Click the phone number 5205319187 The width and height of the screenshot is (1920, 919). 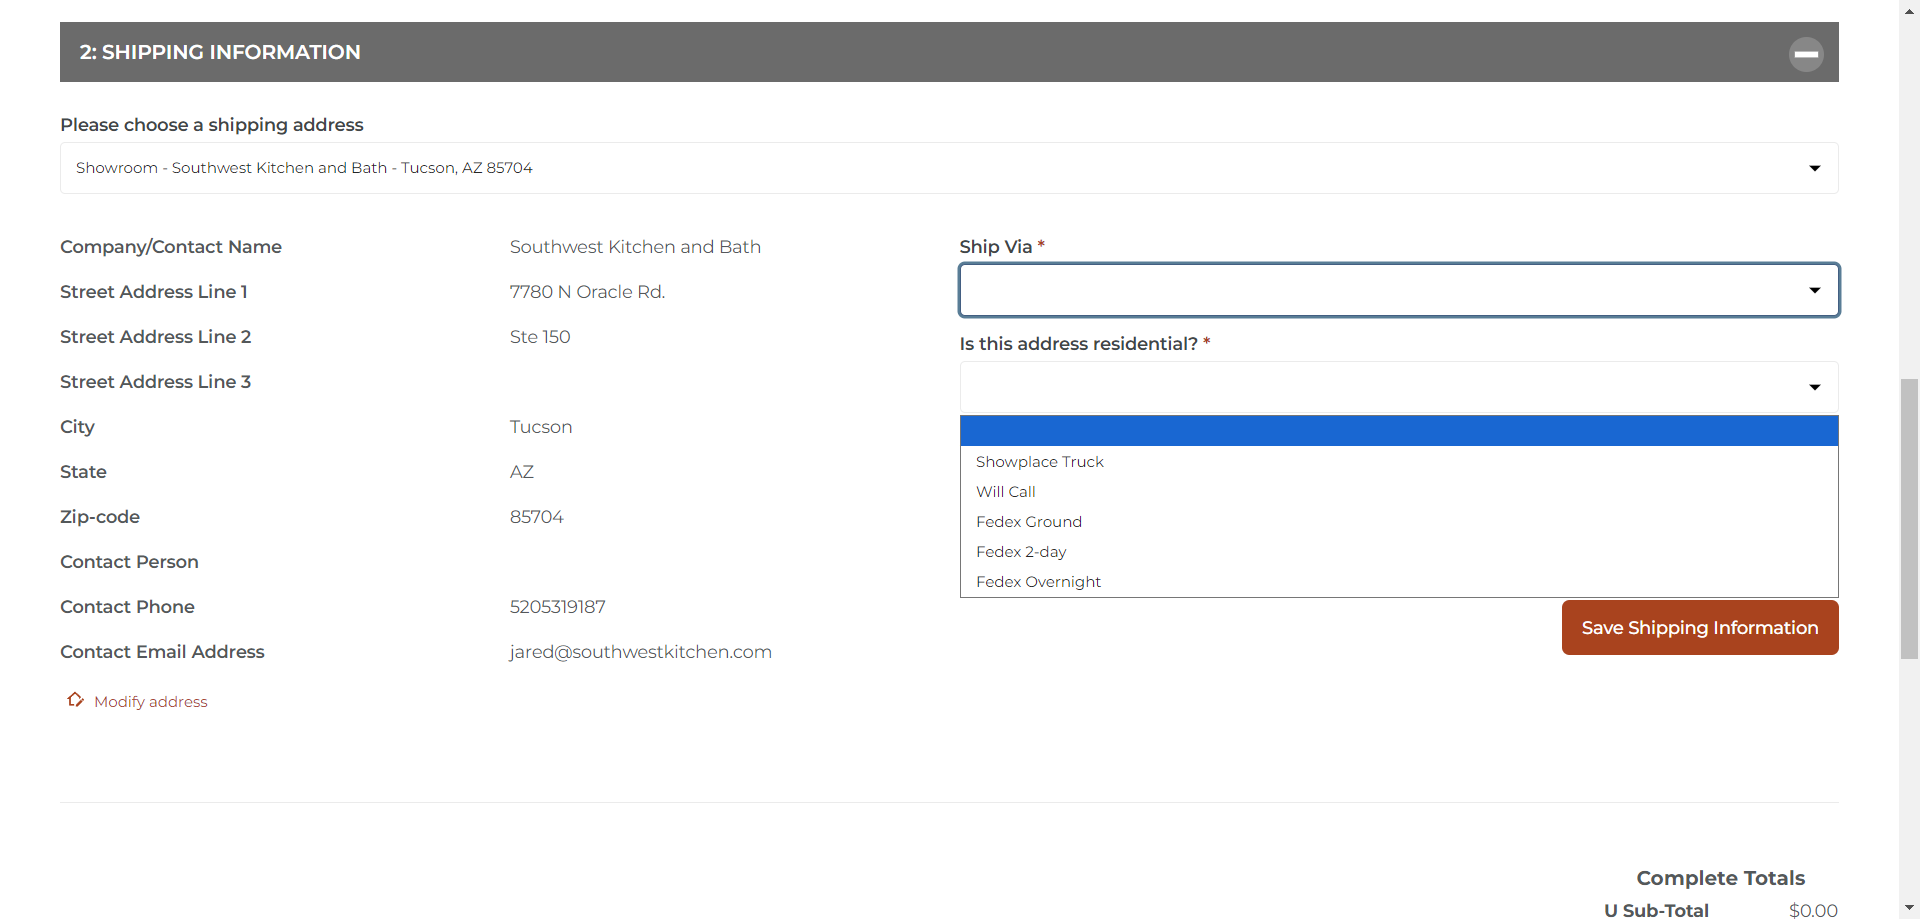point(558,607)
